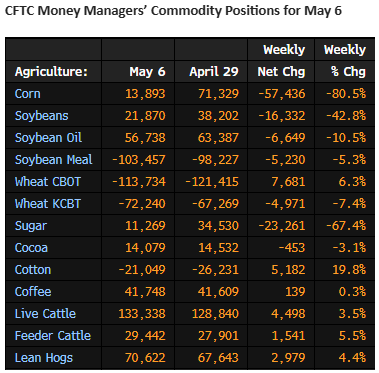Screen dimensions: 379x373
Task: Select the Coffee commodity label
Action: click(33, 292)
